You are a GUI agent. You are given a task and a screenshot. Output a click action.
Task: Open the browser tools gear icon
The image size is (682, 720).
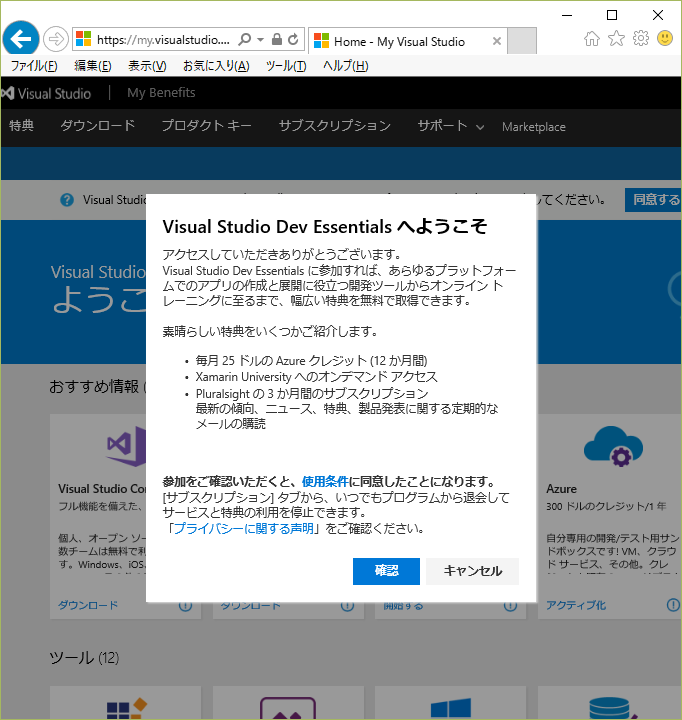641,39
